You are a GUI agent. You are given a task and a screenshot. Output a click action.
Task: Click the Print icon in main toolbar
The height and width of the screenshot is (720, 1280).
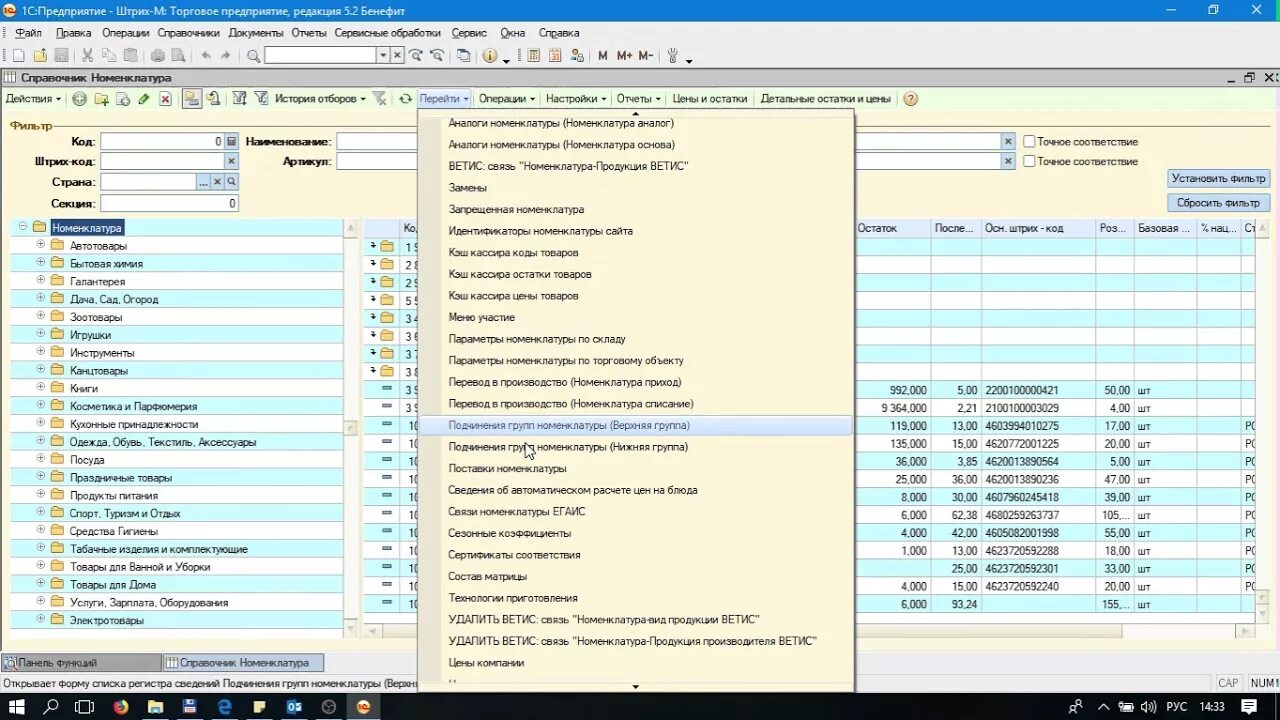tap(158, 56)
